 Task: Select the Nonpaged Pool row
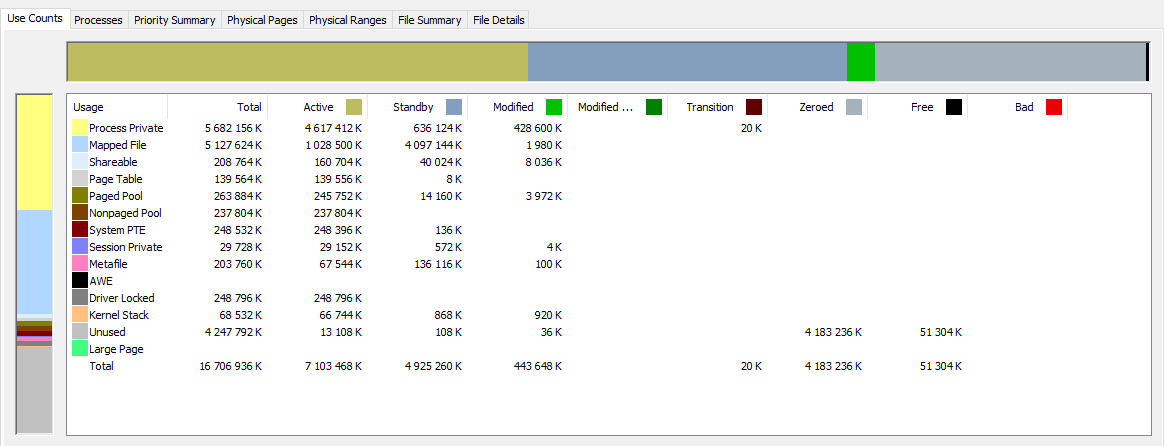(x=125, y=213)
